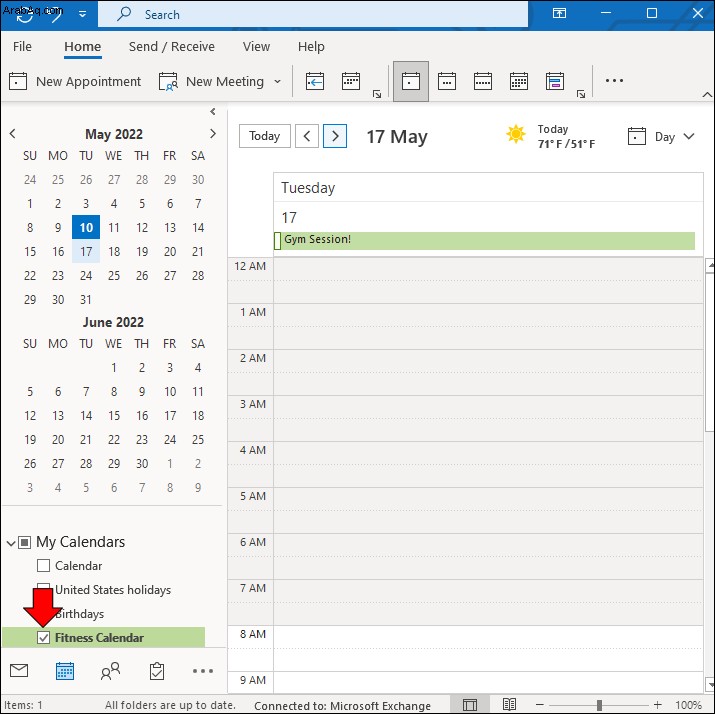Select May 17 in date navigator
This screenshot has width=715, height=714.
pos(86,251)
